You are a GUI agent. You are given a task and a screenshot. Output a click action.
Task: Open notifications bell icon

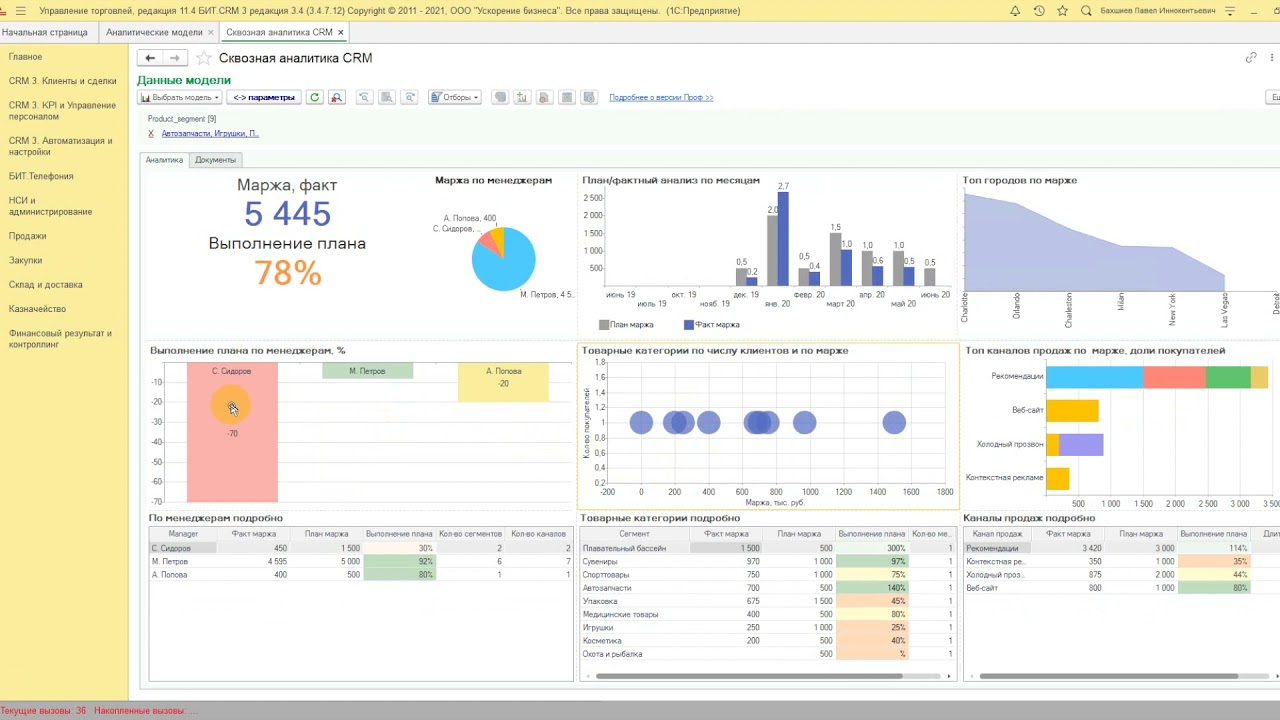1015,11
